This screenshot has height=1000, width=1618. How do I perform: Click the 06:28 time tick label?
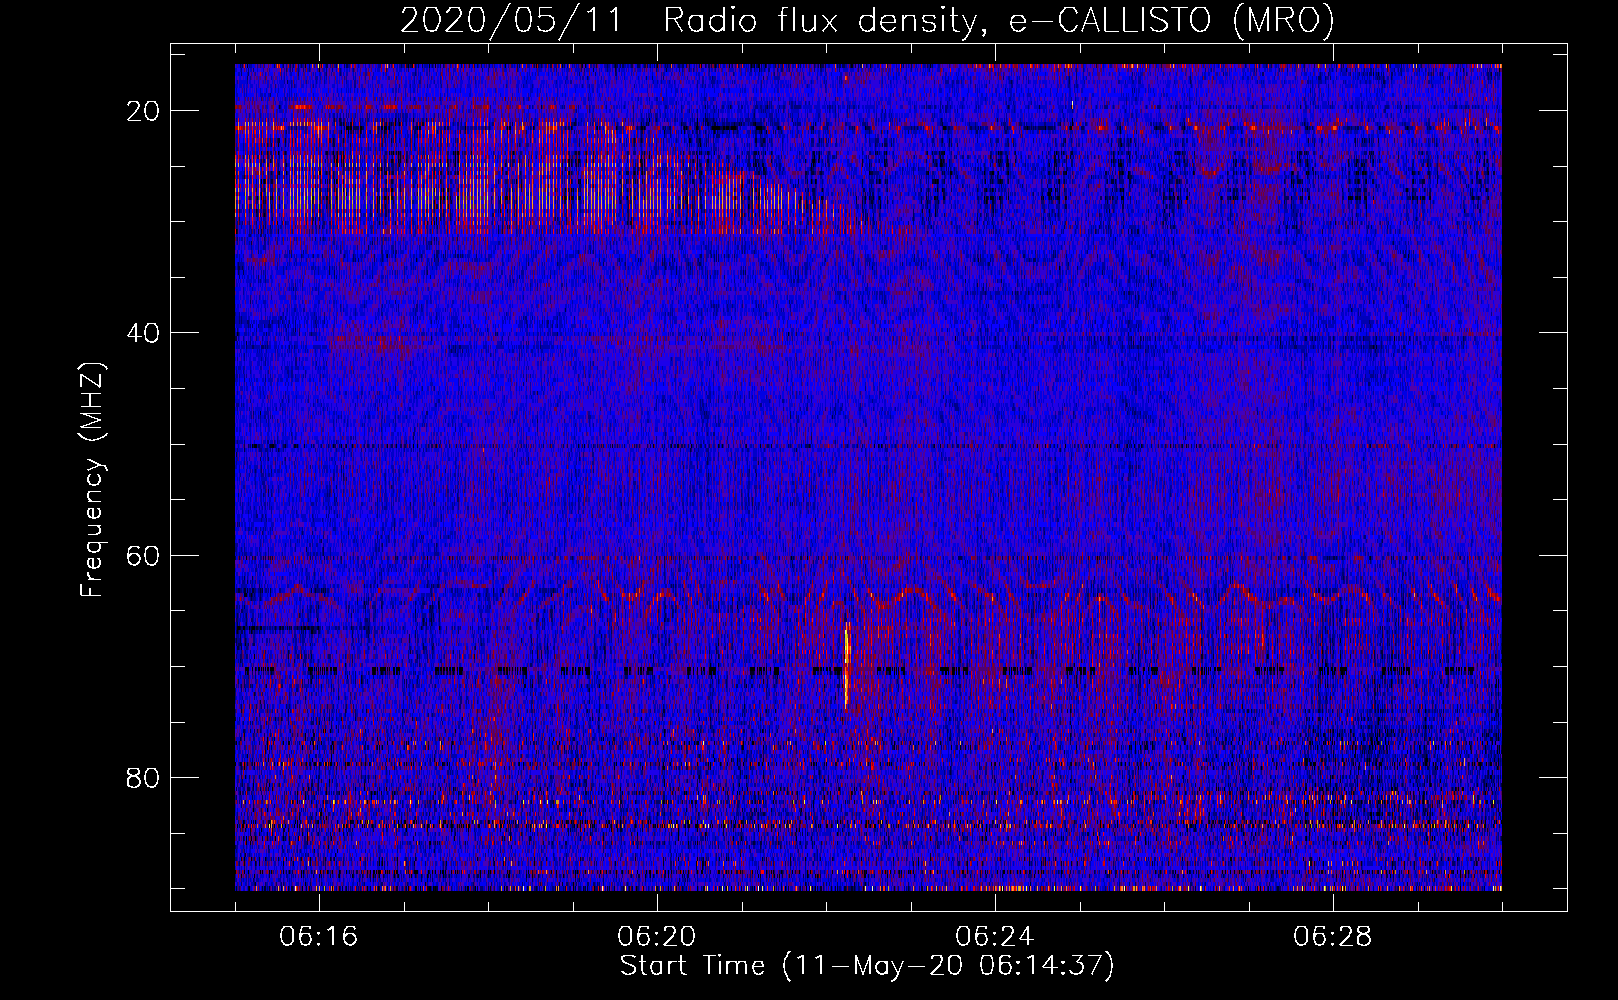[x=1333, y=937]
